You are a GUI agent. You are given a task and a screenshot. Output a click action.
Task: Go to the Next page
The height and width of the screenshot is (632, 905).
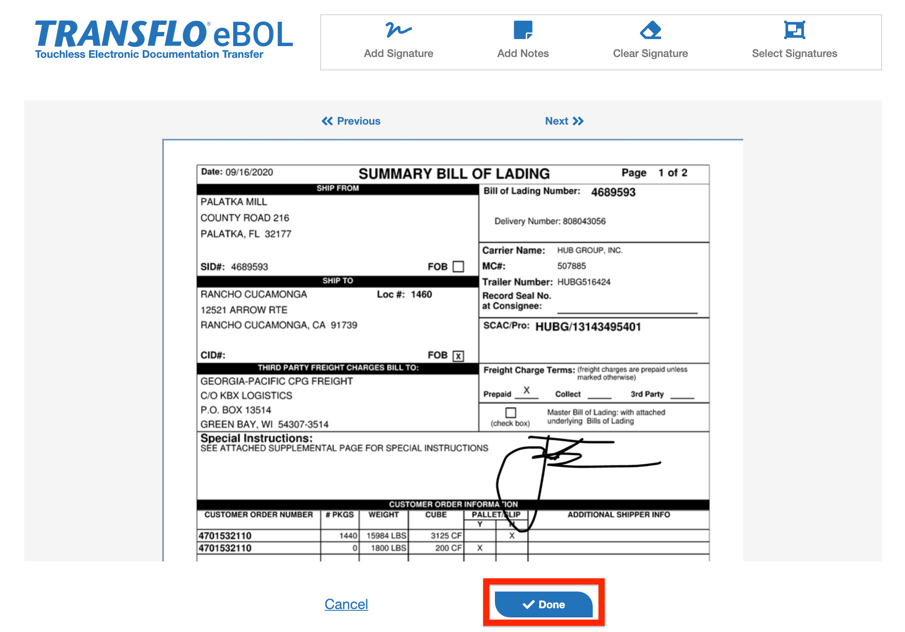pos(564,121)
